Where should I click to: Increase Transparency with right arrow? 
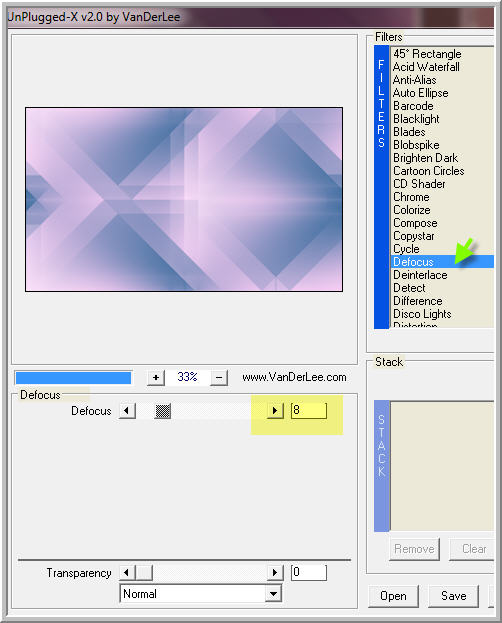(x=275, y=573)
